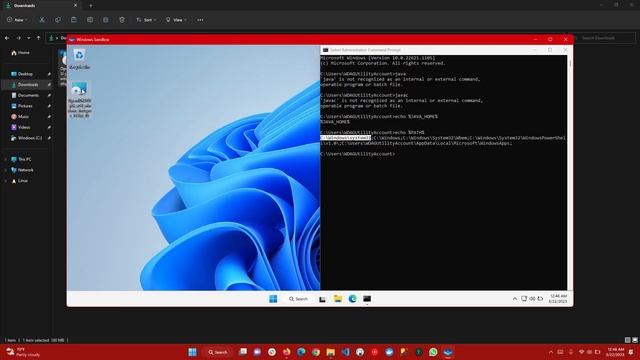This screenshot has height=360, width=640.
Task: Expand the Linux tree node
Action: coord(5,180)
